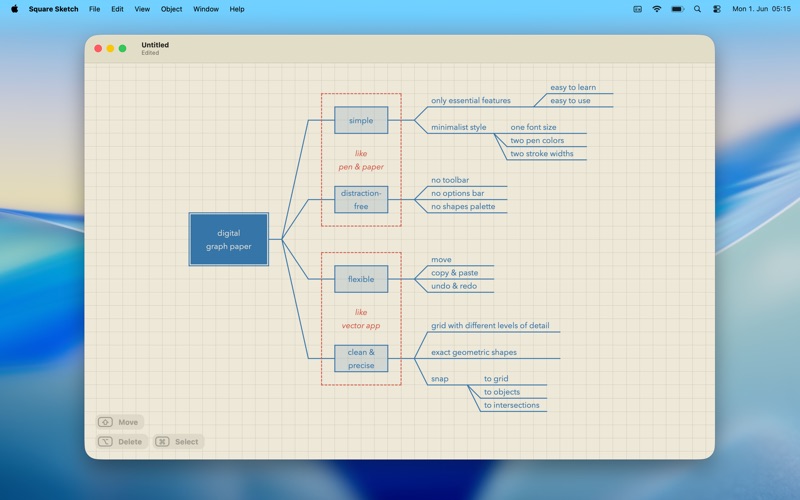Open Control Center icon in menu bar
This screenshot has height=500, width=800.
(717, 9)
